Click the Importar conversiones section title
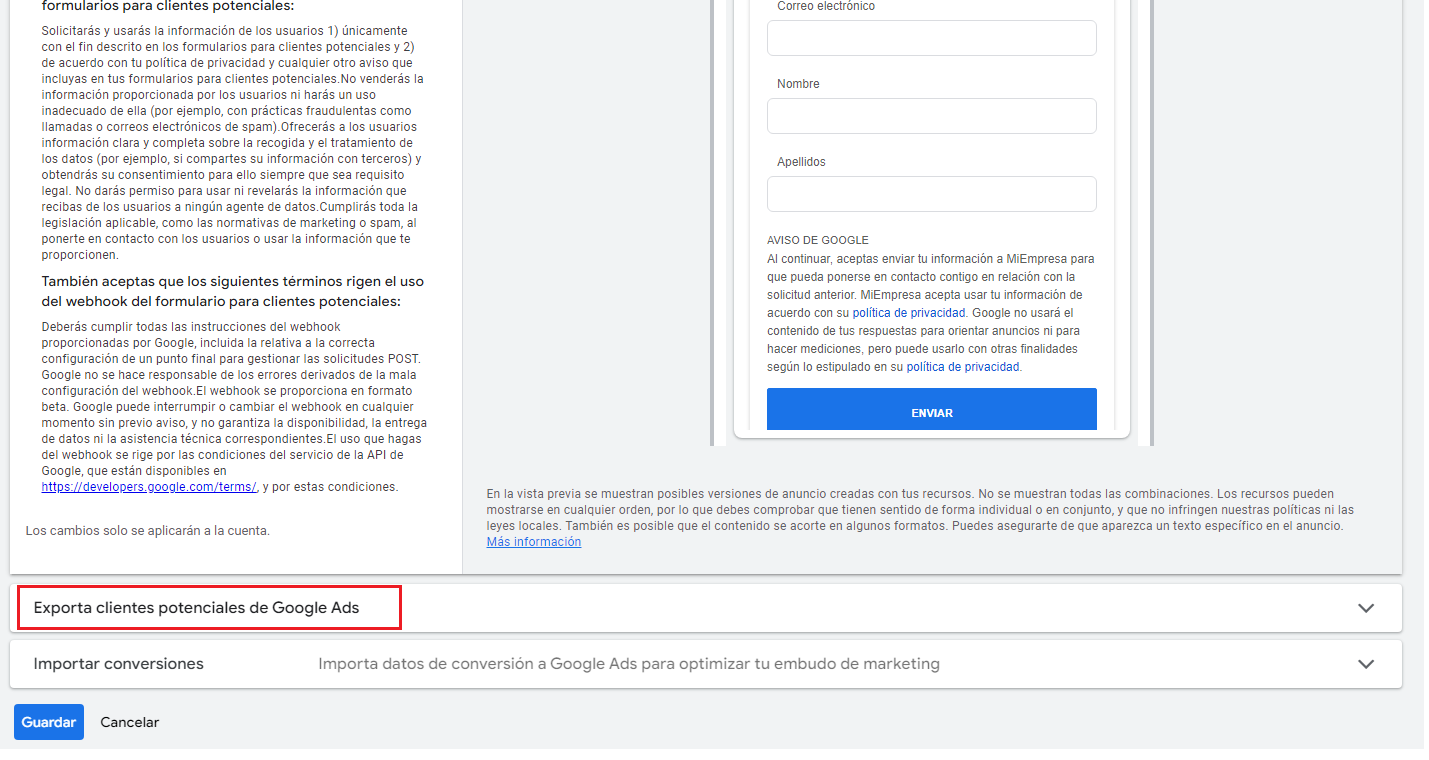 (118, 664)
